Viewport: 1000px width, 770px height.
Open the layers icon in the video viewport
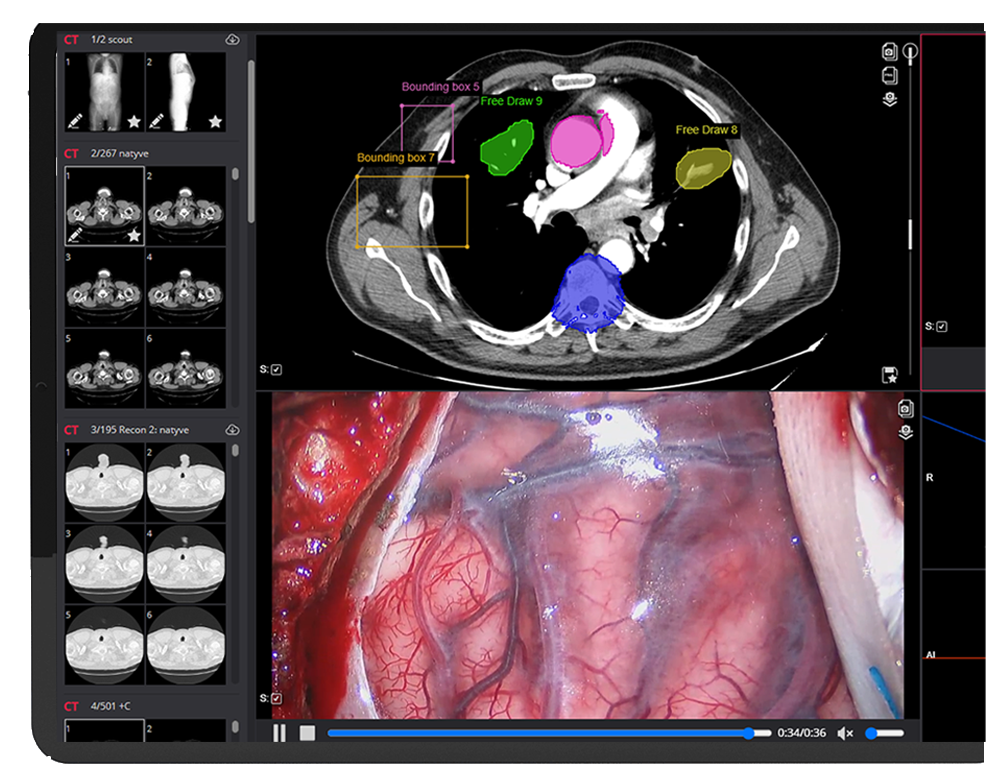pyautogui.click(x=906, y=432)
